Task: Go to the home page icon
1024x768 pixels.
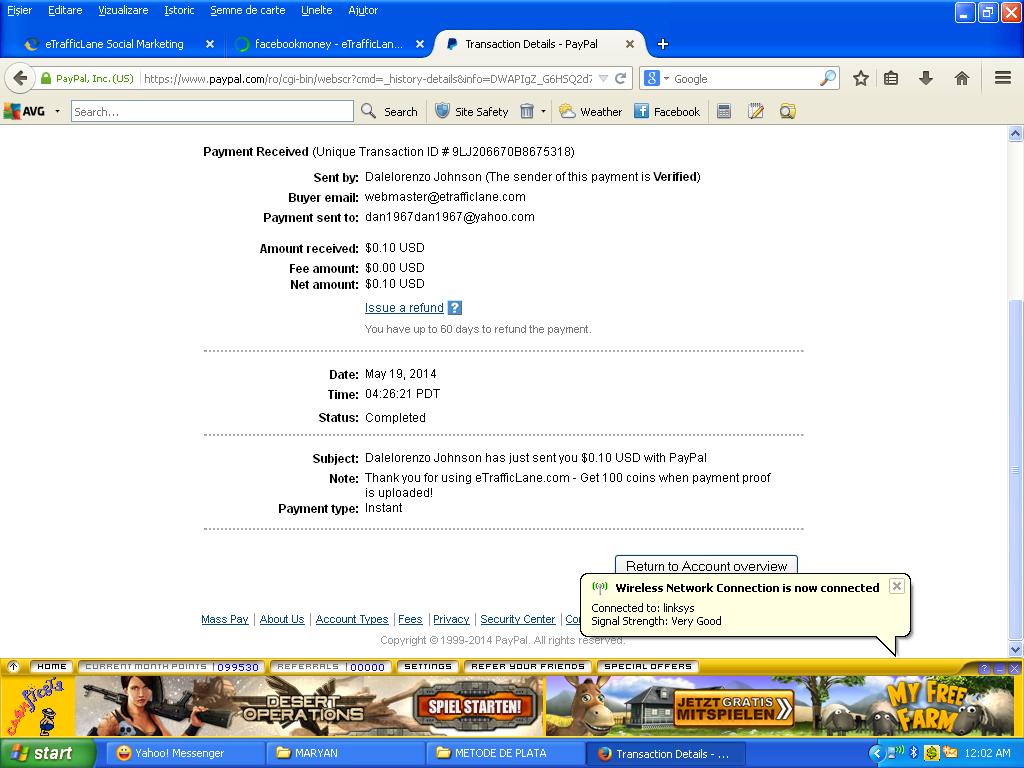Action: (961, 78)
